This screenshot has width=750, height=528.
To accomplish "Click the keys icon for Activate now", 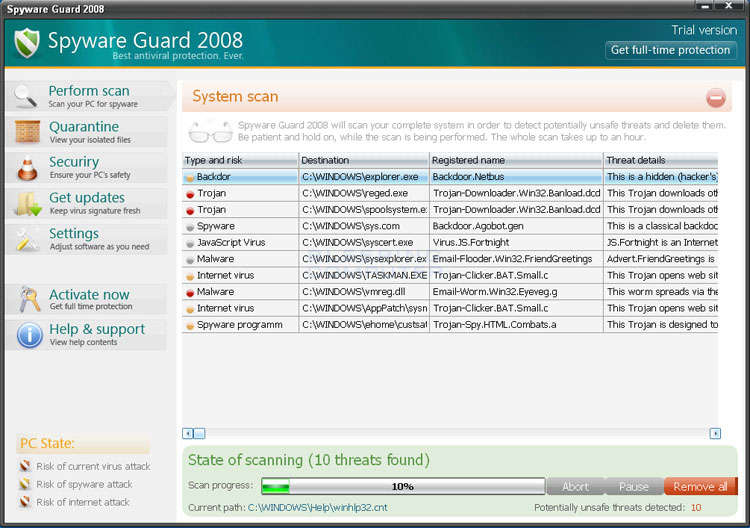I will 29,299.
